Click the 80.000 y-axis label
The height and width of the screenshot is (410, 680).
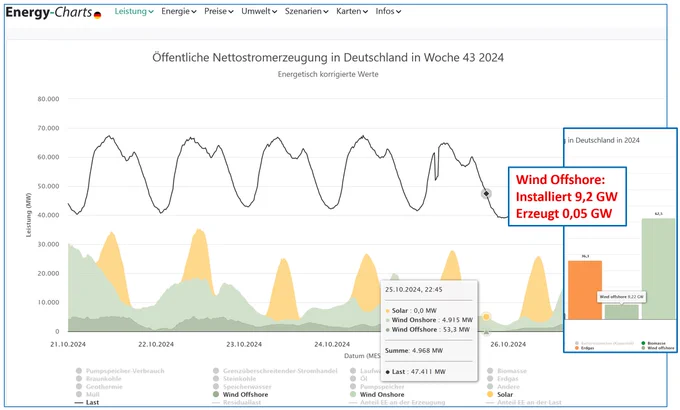(x=48, y=99)
